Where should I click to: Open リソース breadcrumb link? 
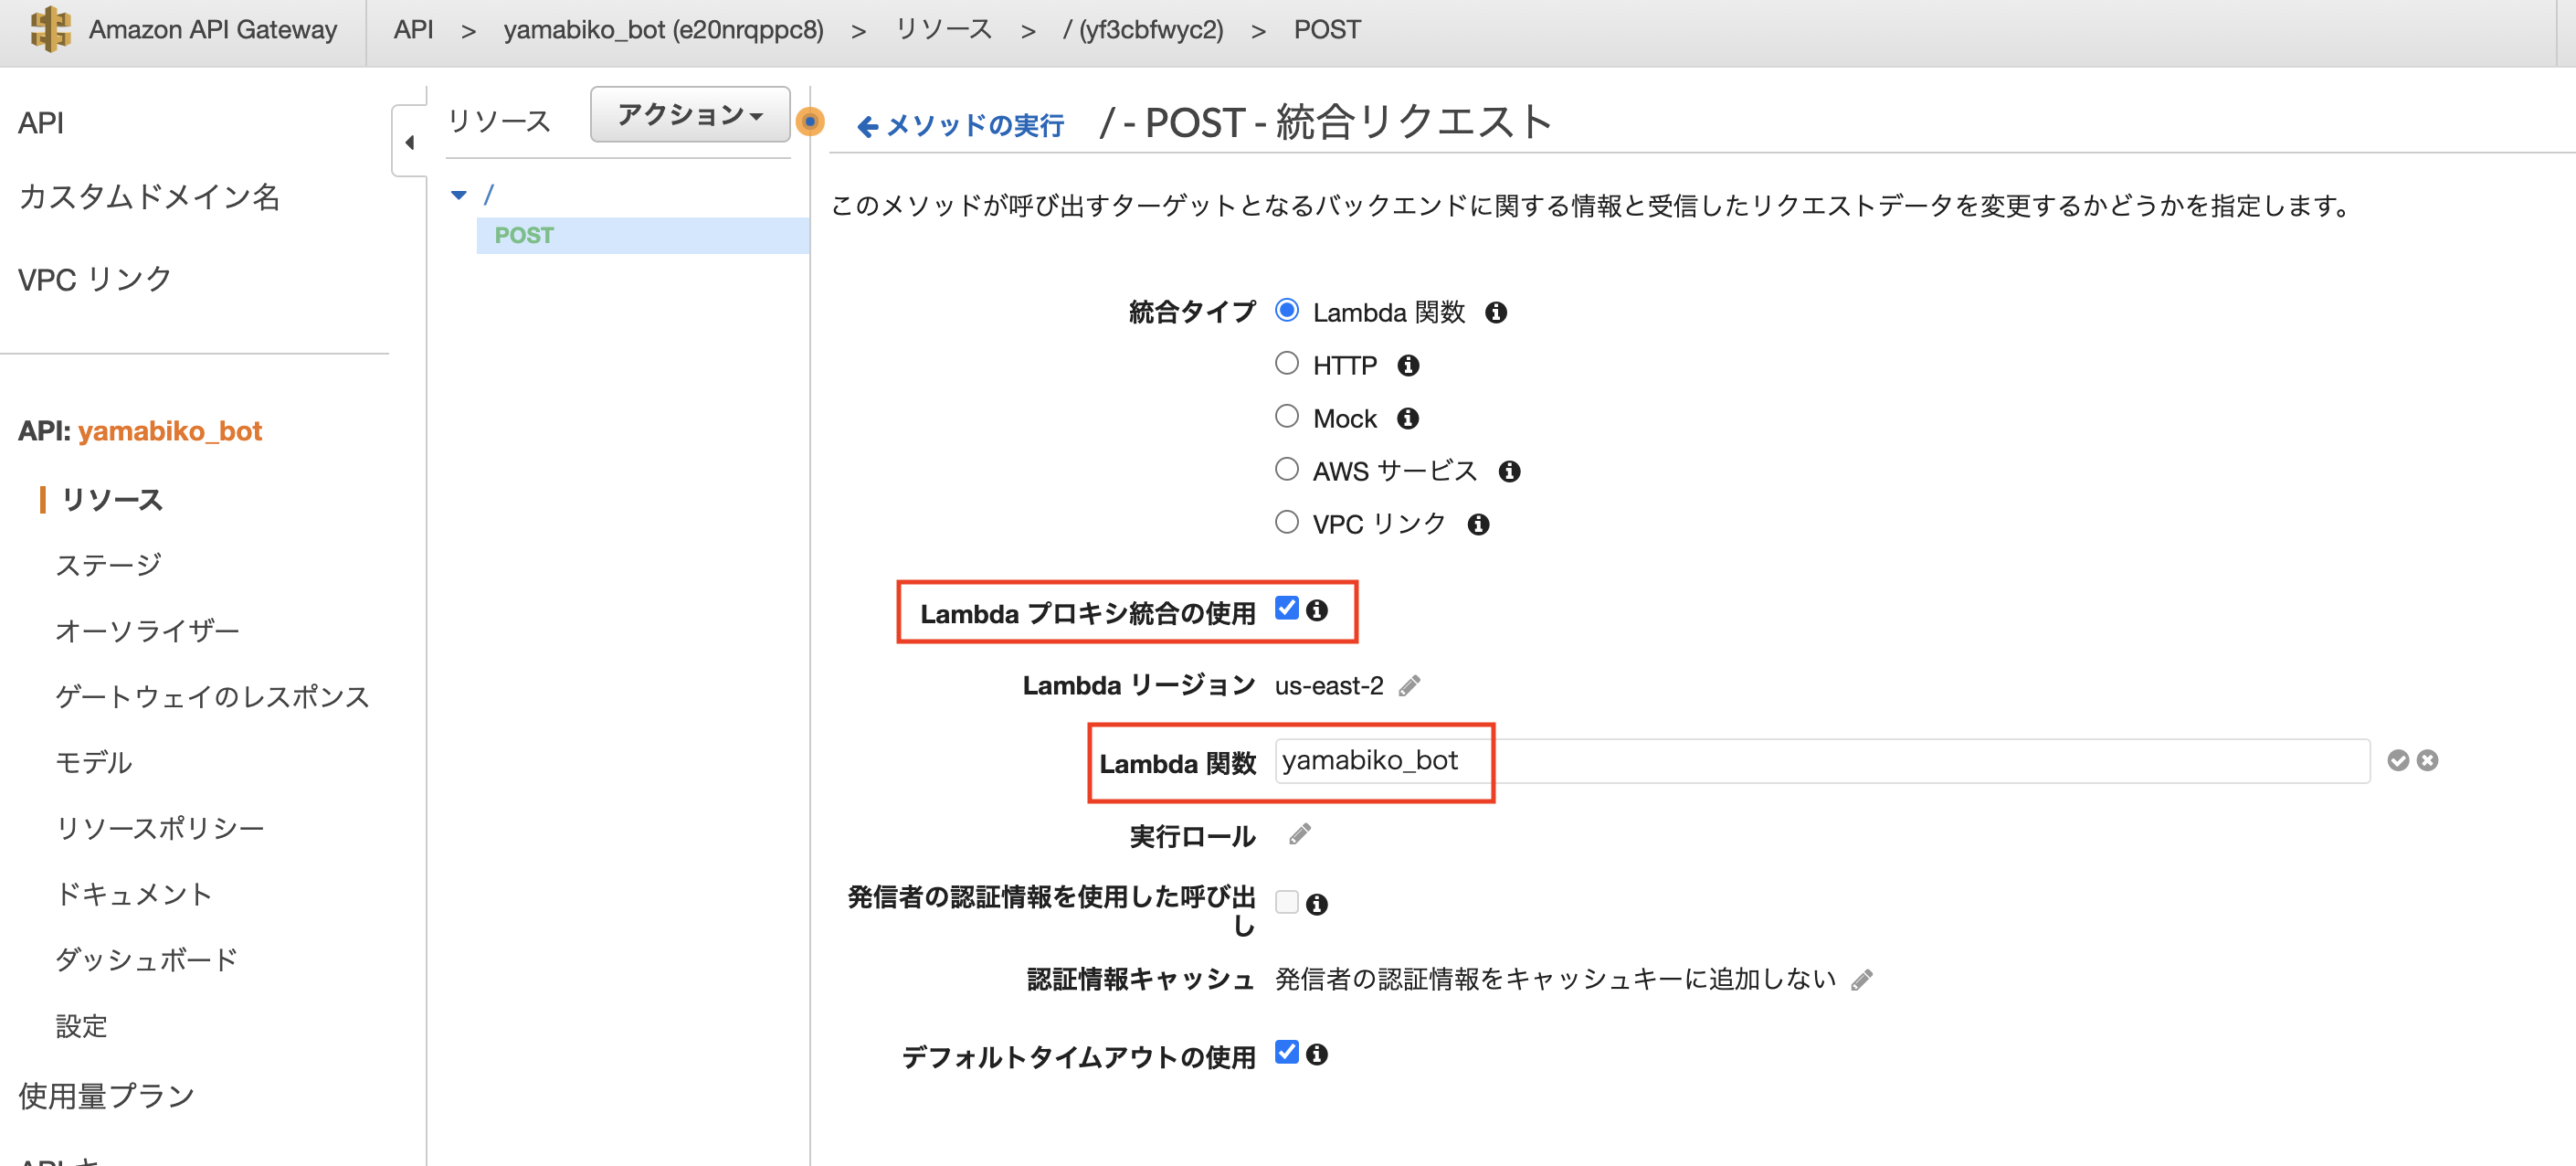[x=943, y=30]
